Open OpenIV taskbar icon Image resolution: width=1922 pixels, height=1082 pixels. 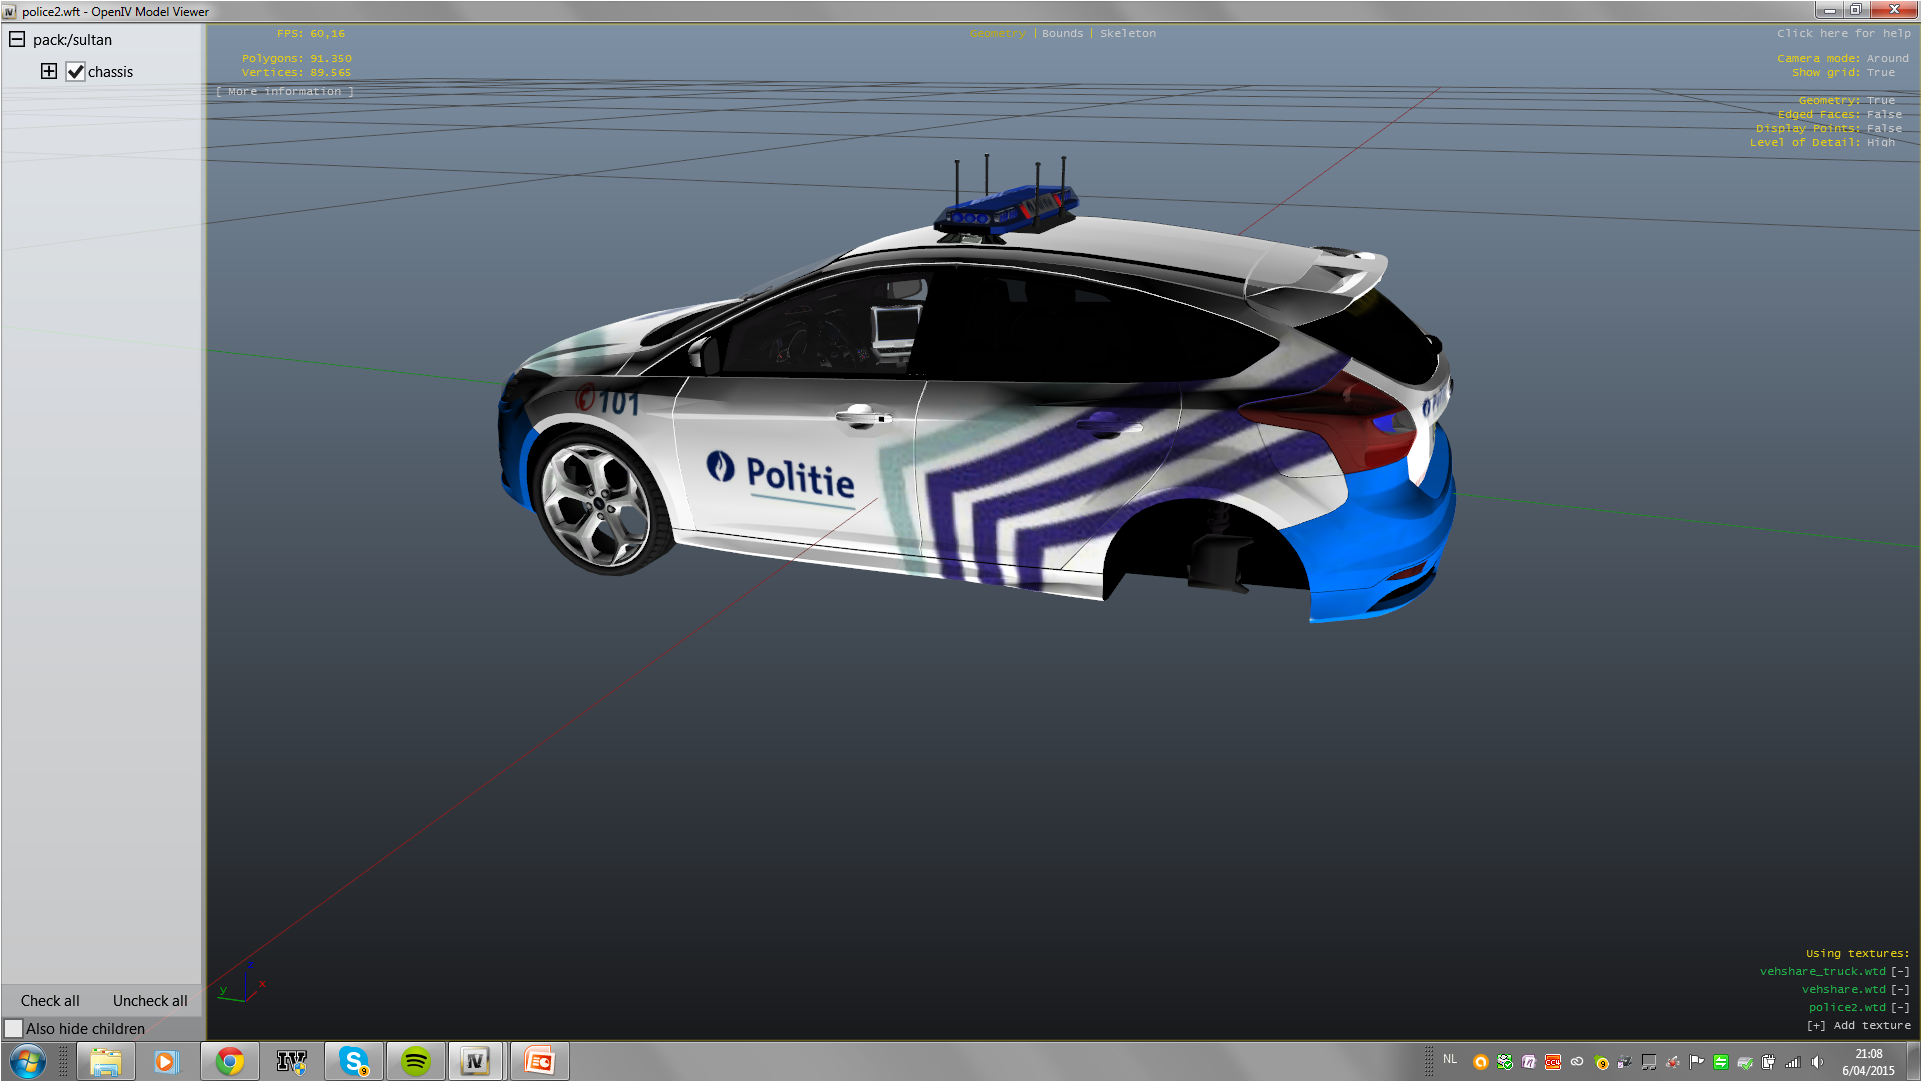[x=476, y=1061]
